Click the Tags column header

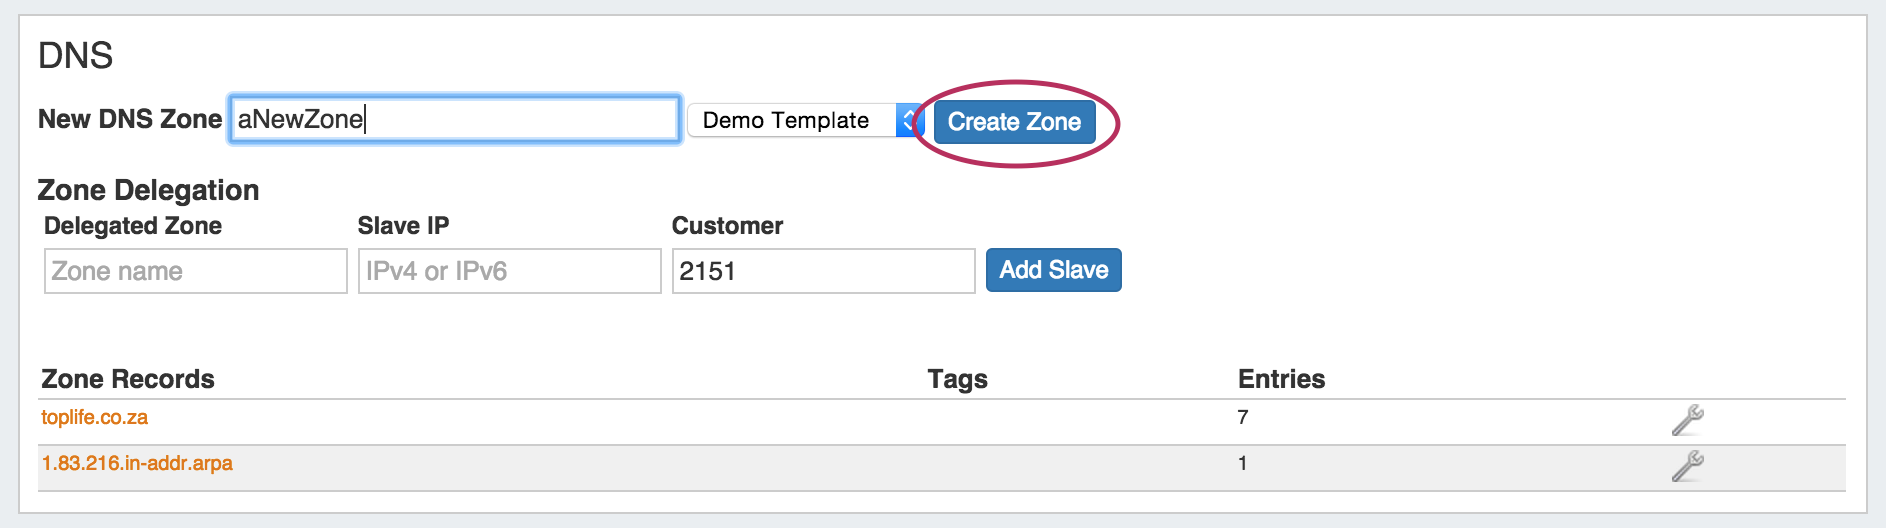tap(957, 379)
